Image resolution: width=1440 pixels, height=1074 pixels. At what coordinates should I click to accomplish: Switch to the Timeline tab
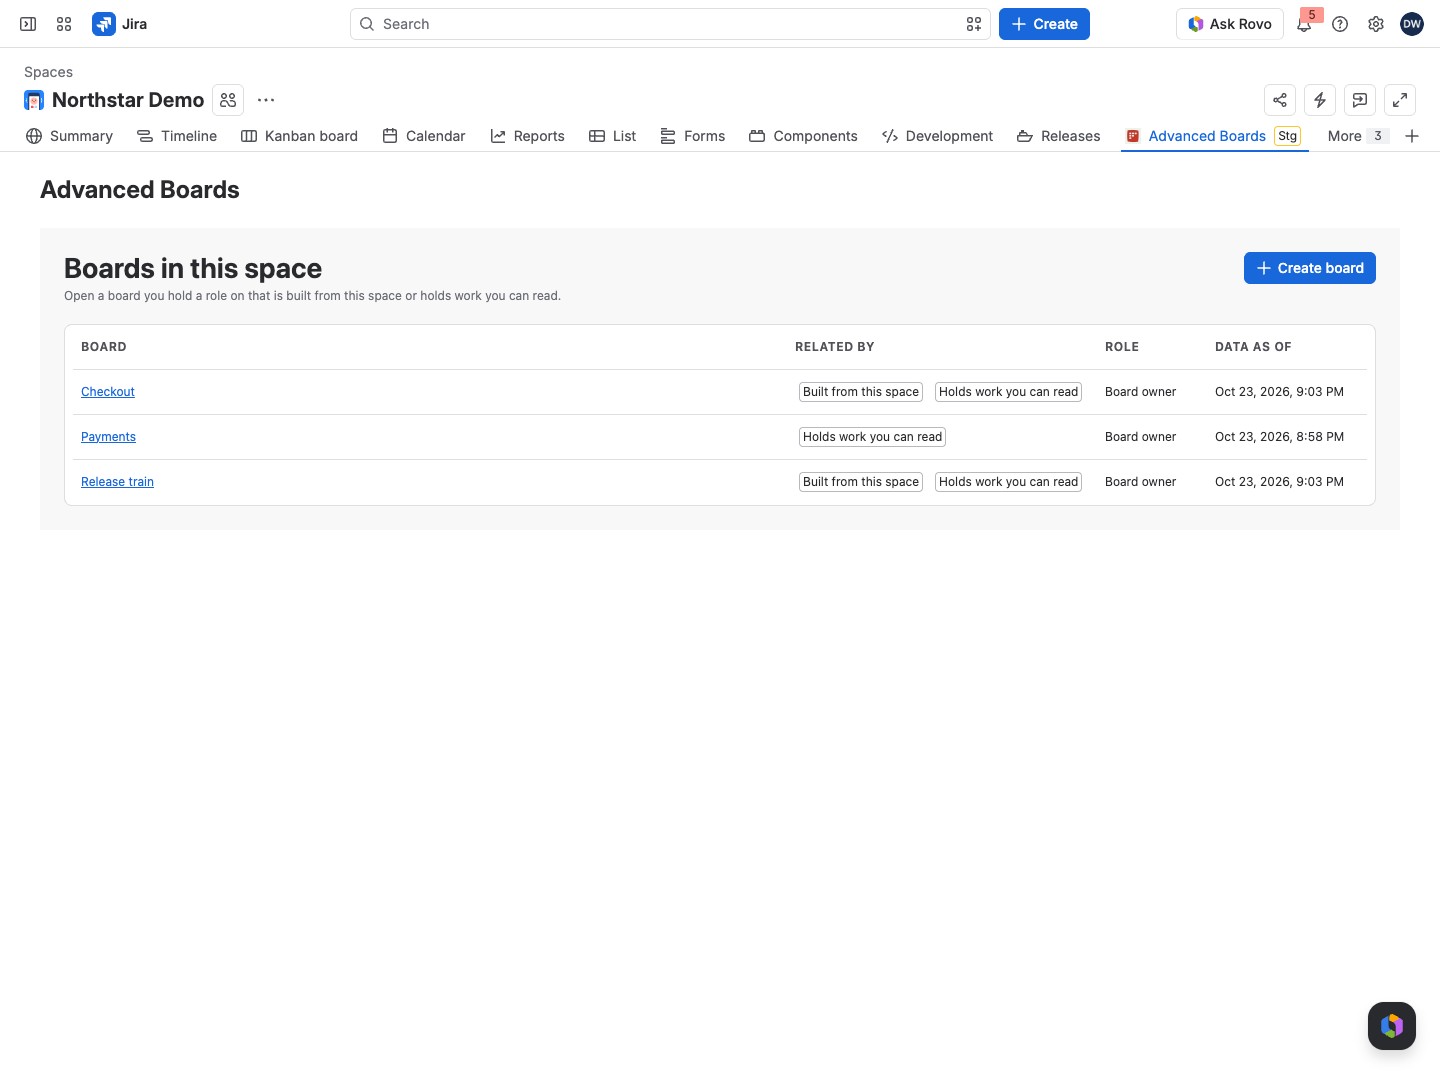tap(177, 136)
